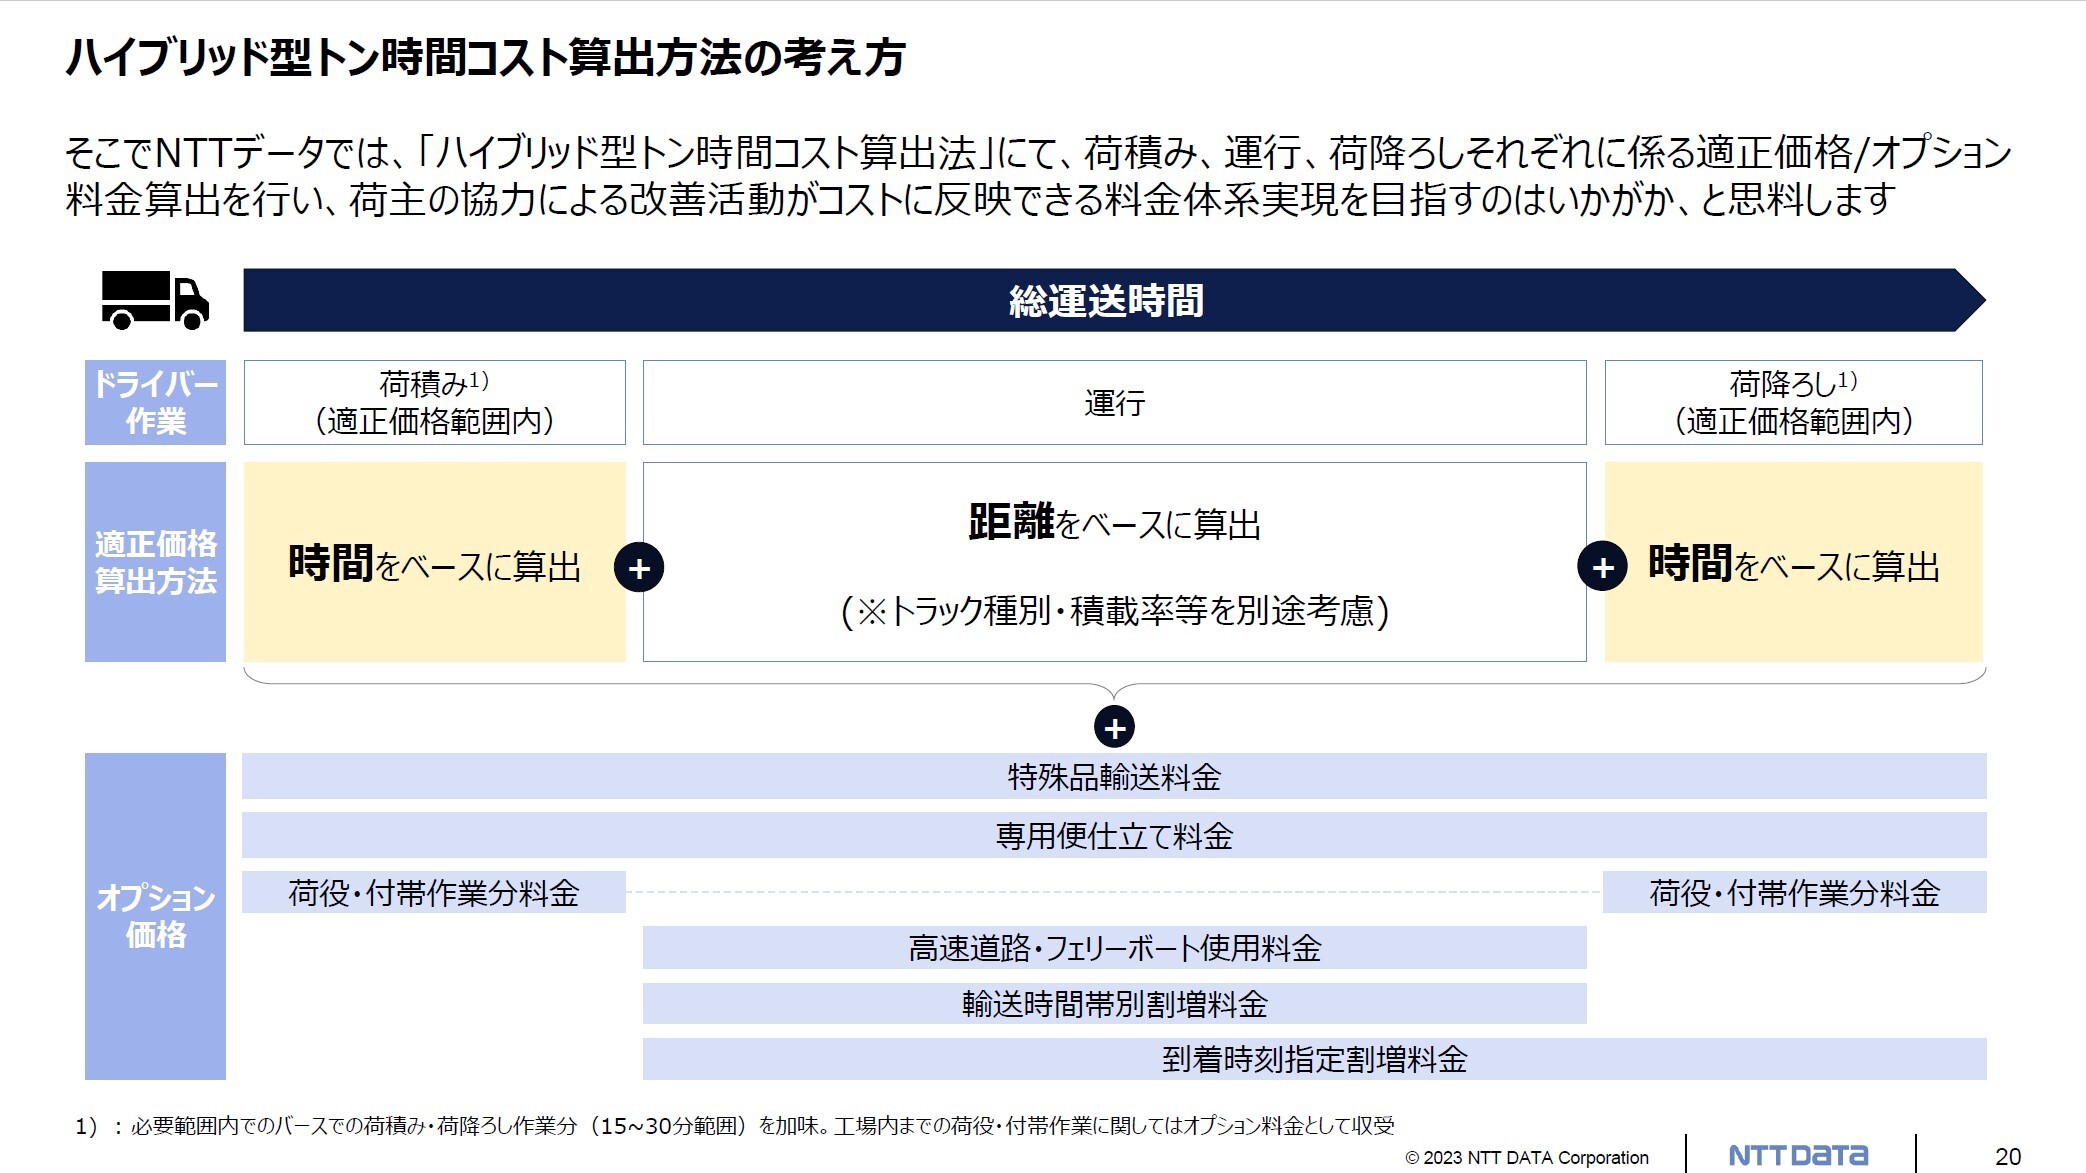Click the body paragraph starting そこでNTTデータでは
The width and height of the screenshot is (2086, 1173).
coord(1038,176)
